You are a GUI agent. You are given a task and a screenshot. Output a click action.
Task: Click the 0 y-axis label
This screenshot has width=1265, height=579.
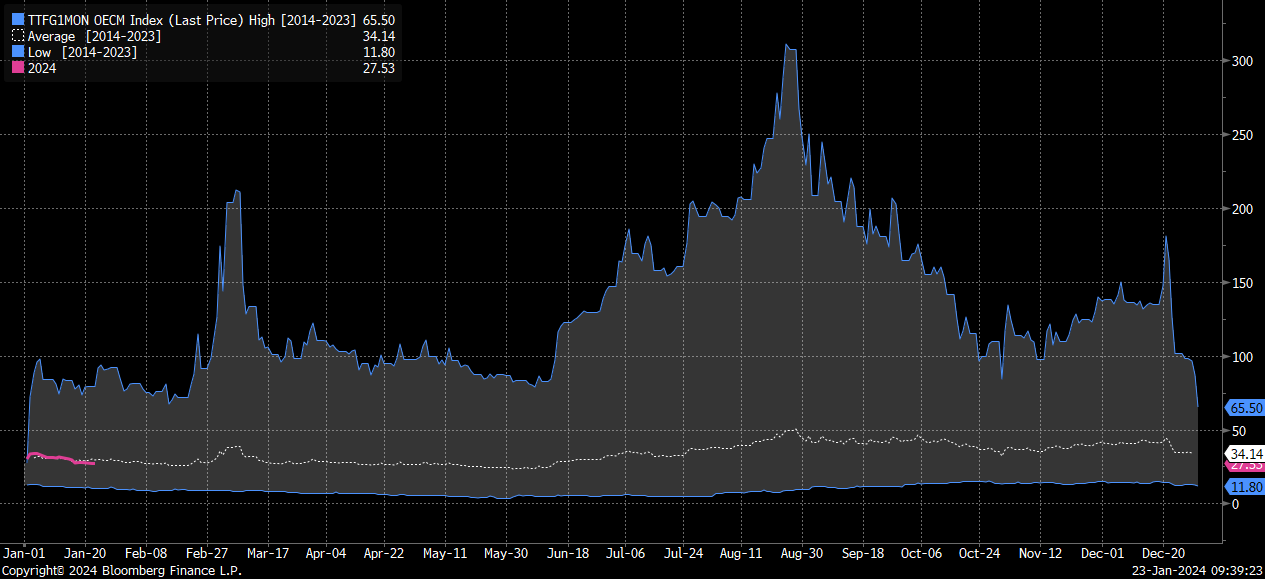1235,505
